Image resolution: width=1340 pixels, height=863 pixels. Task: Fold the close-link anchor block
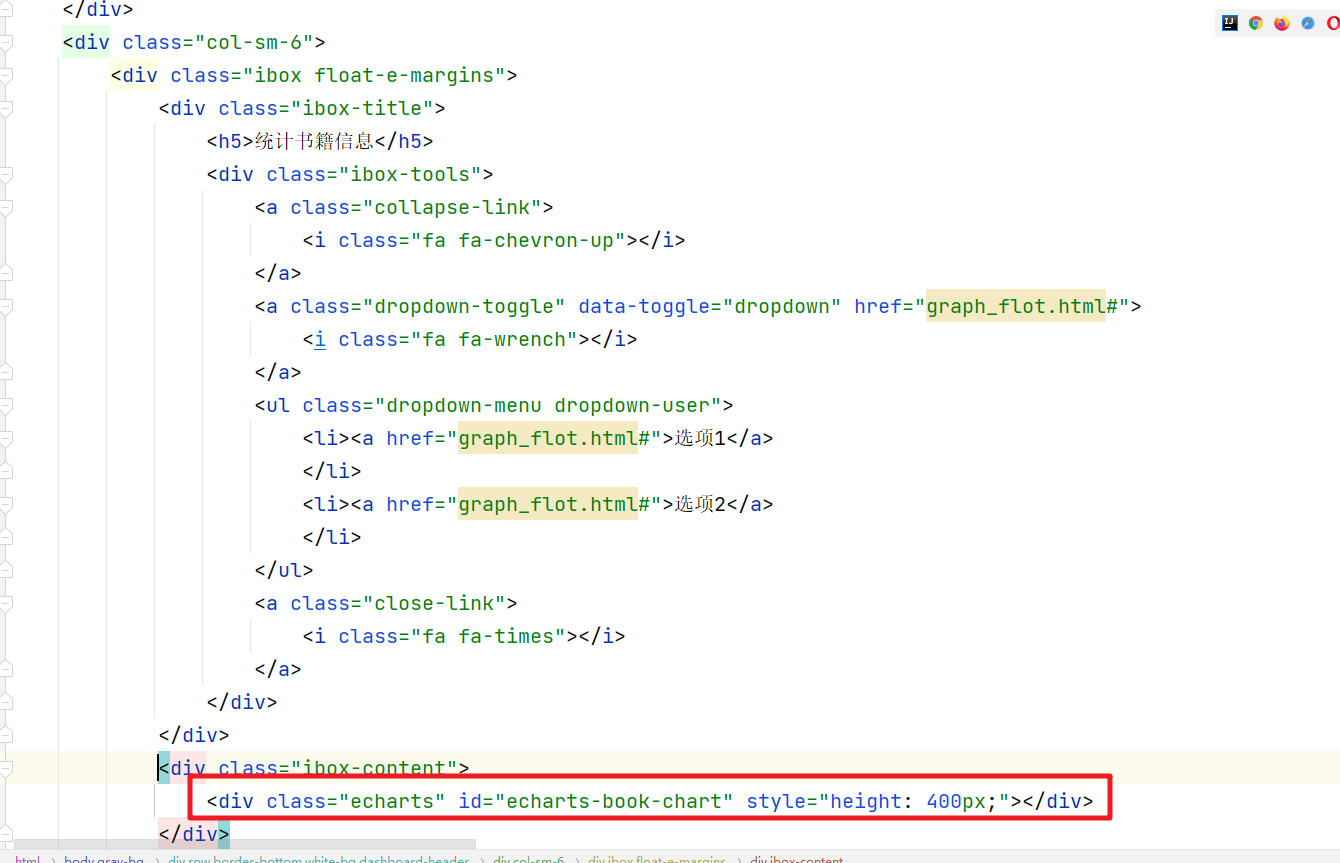6,603
